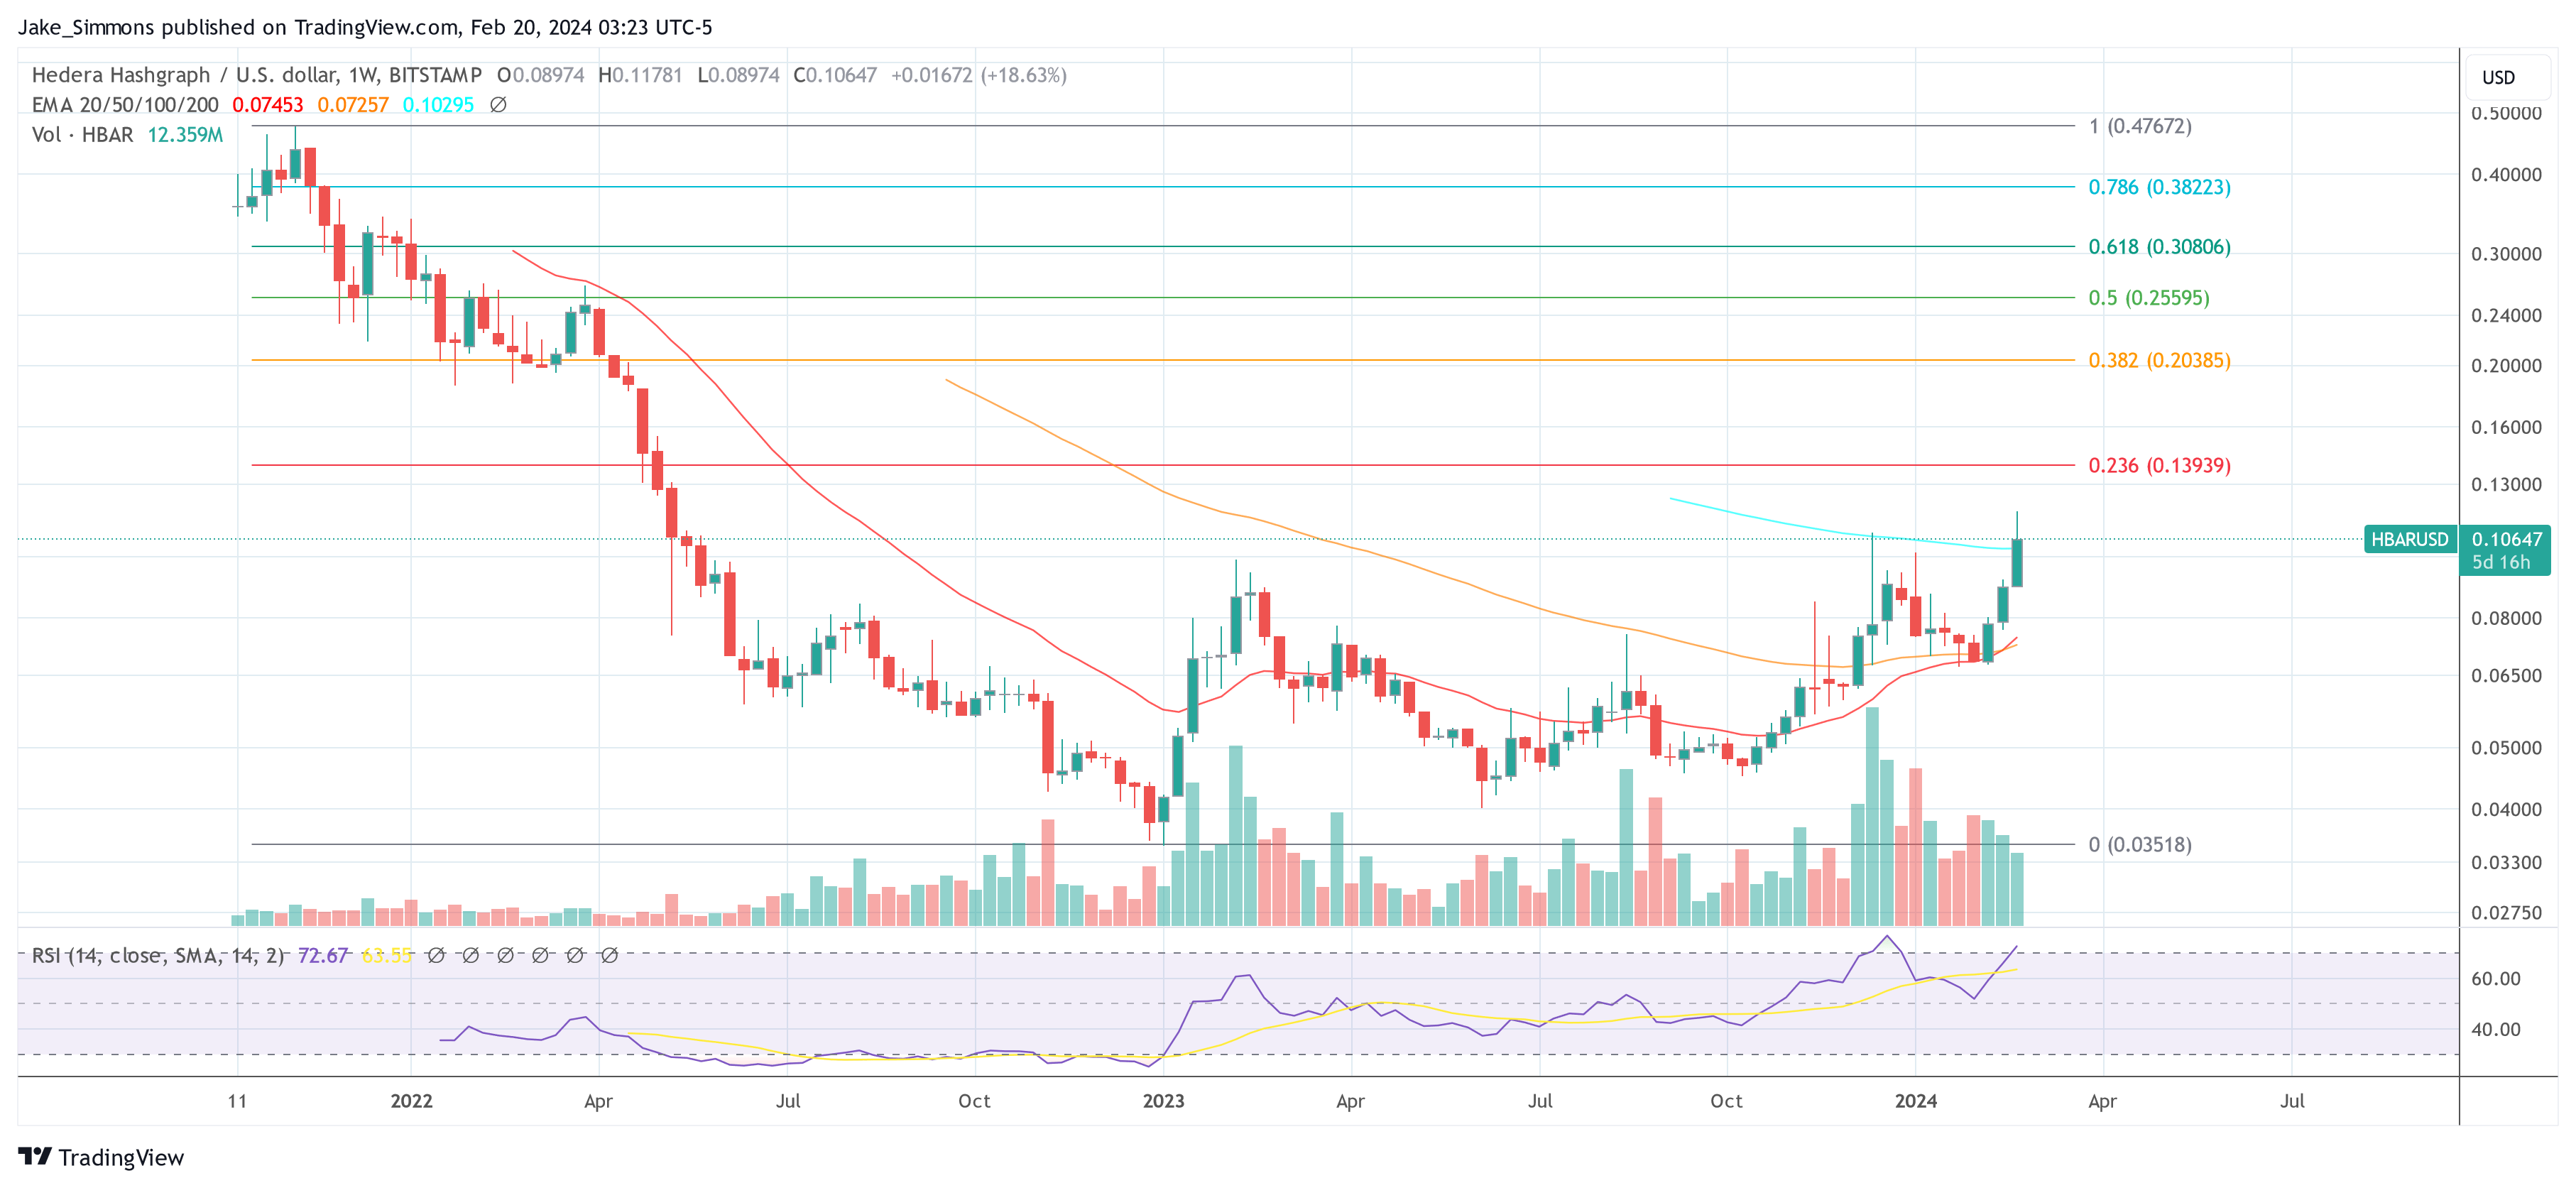Viewport: 2576px width, 1188px height.
Task: Click the 2023 time axis label
Action: 1163,1101
